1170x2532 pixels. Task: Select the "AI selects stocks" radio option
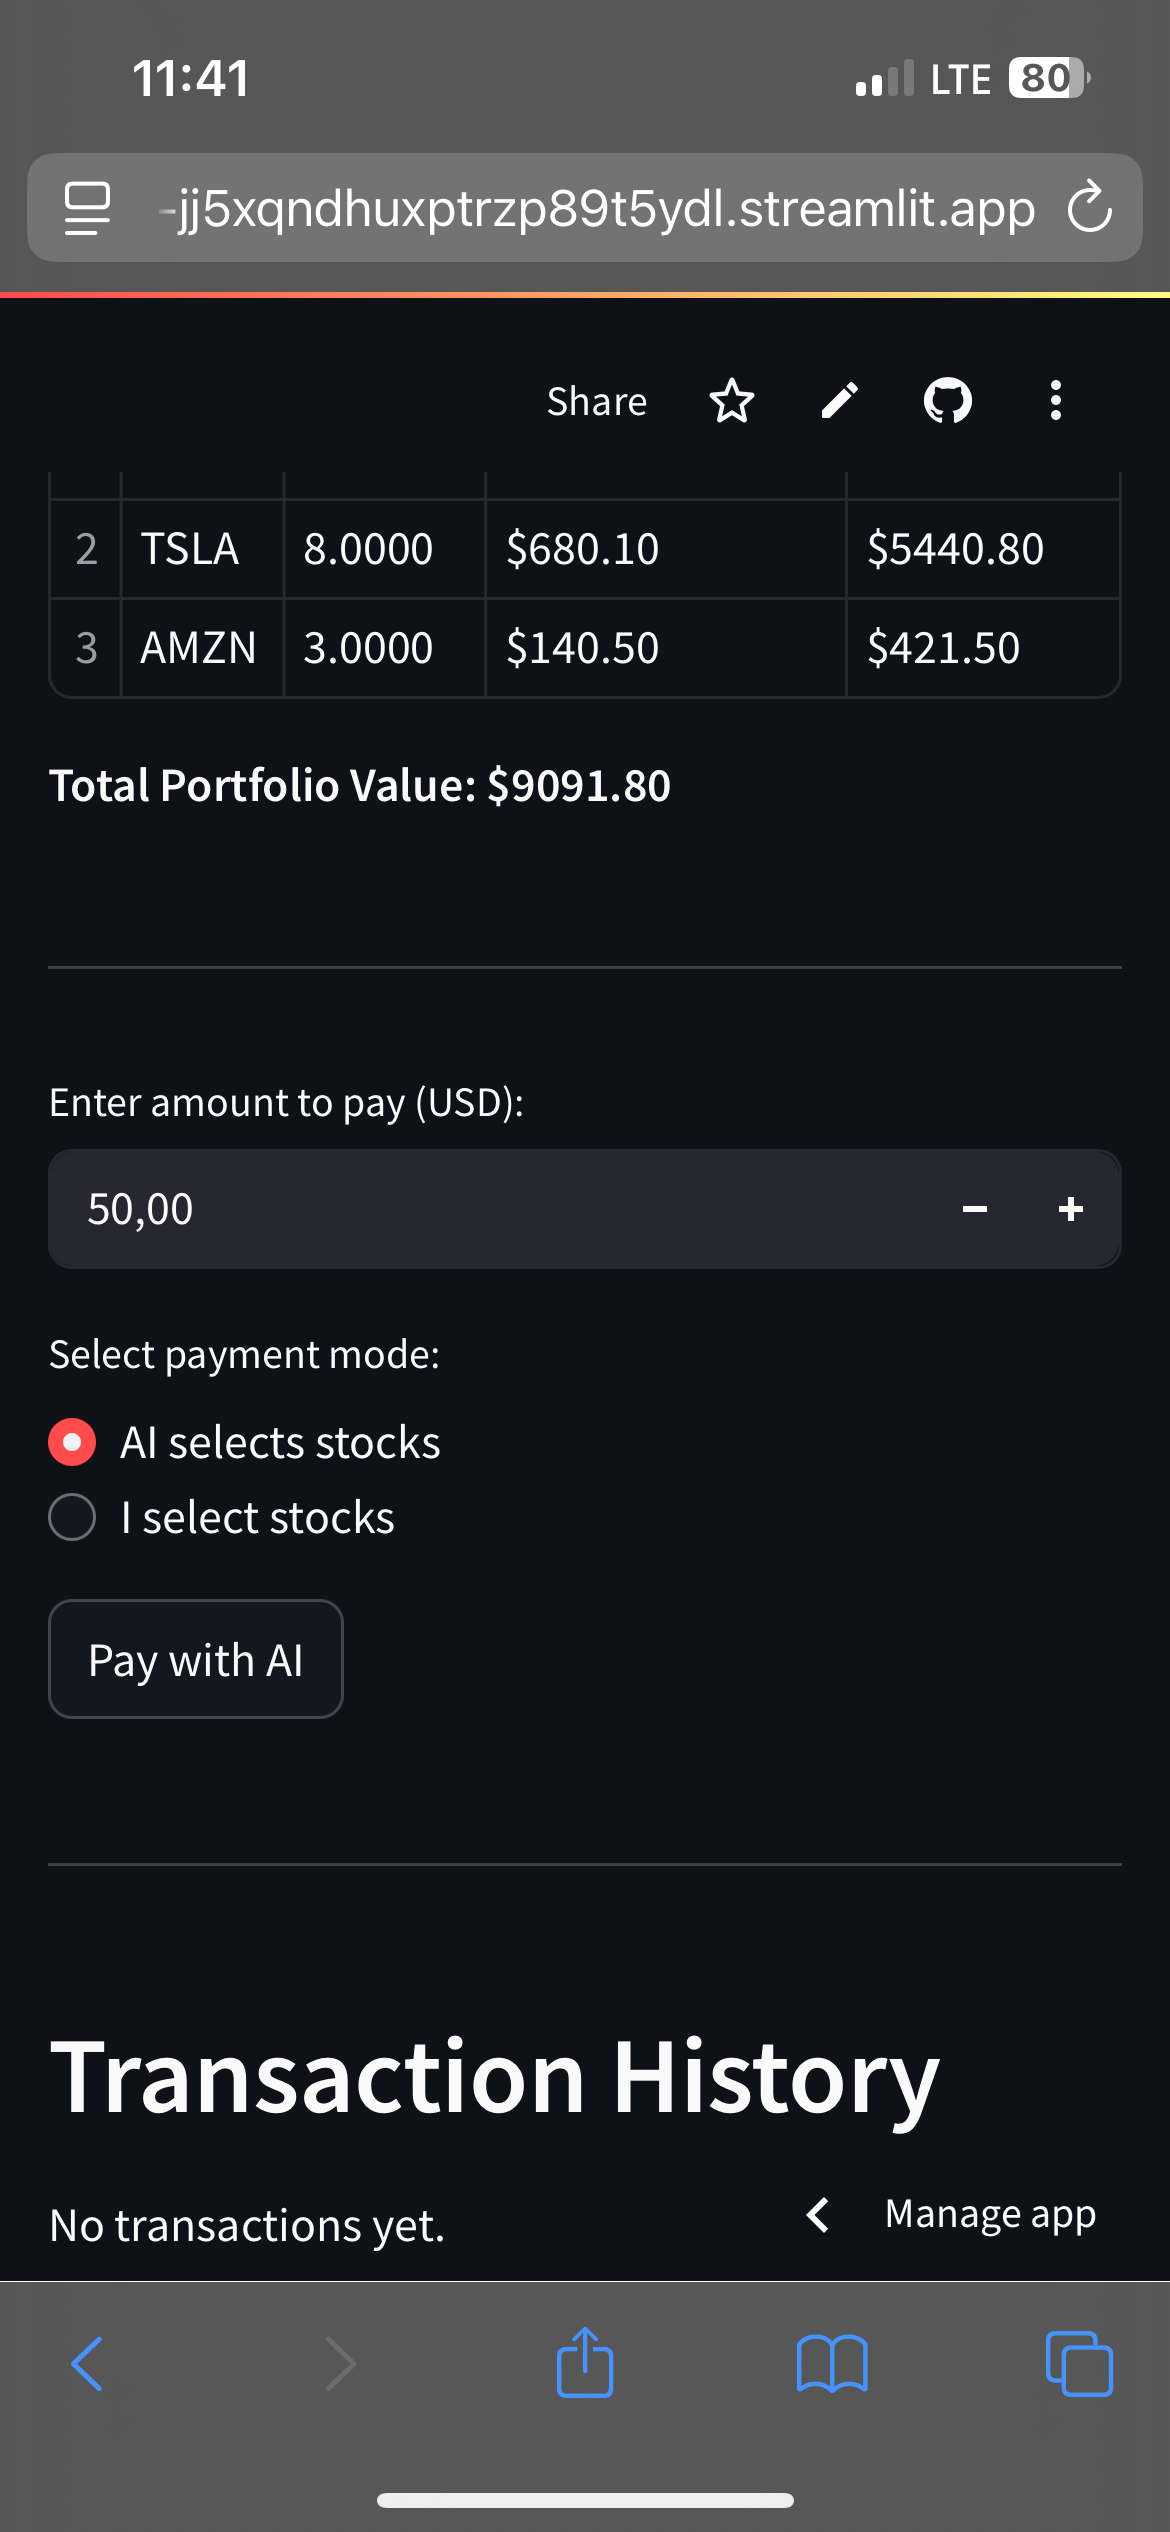click(72, 1442)
